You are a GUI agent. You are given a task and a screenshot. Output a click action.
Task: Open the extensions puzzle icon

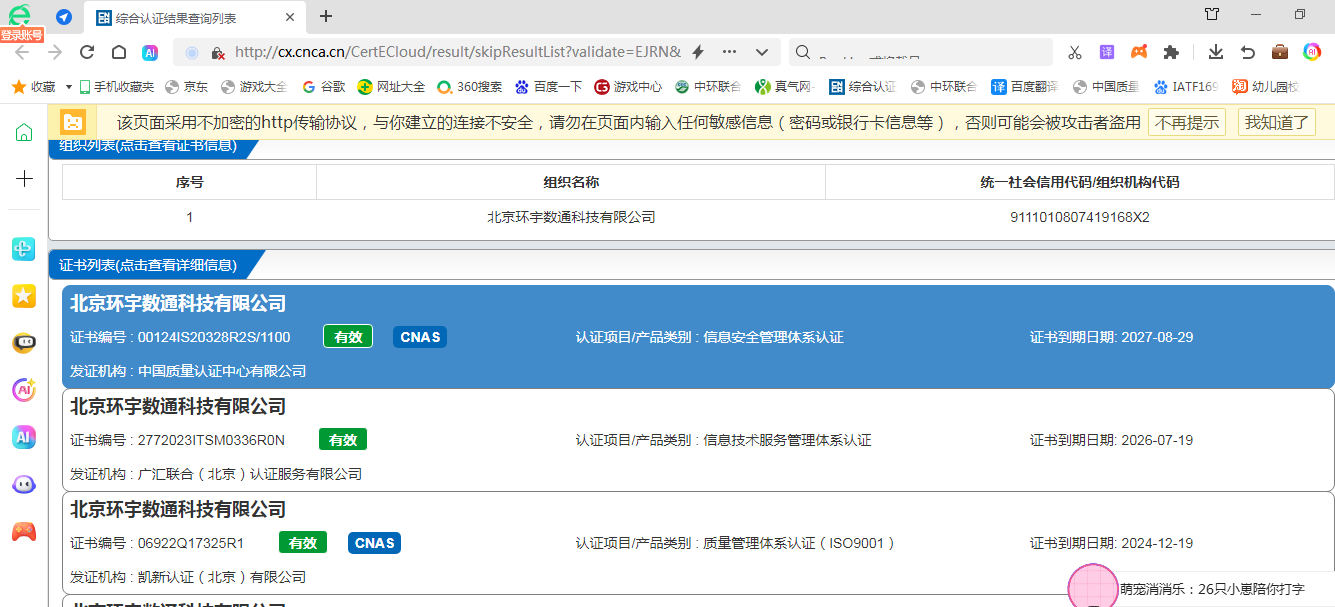[1171, 52]
